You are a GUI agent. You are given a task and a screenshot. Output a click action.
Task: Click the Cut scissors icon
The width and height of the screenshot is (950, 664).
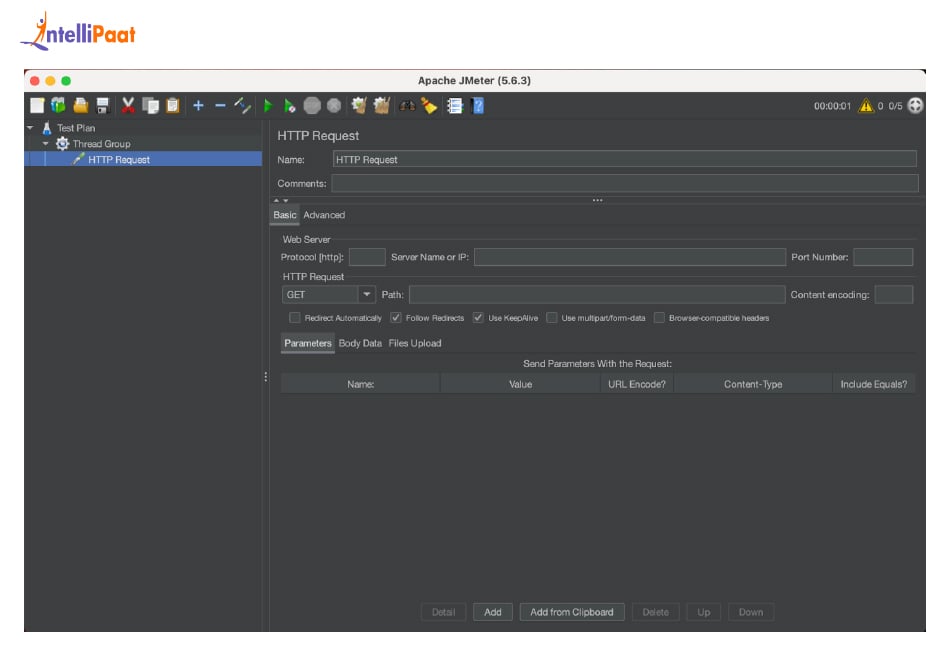pyautogui.click(x=128, y=105)
